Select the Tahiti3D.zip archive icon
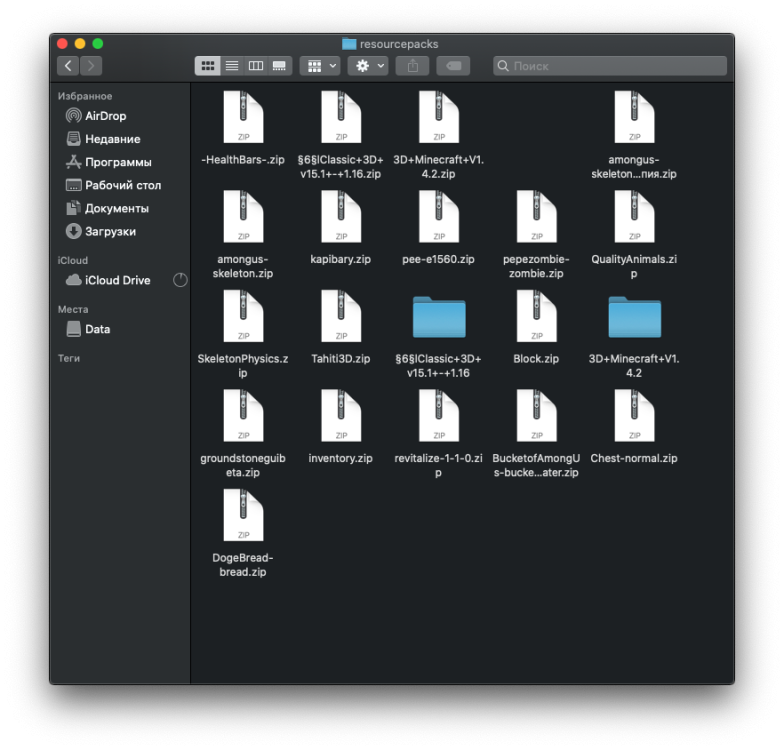The width and height of the screenshot is (784, 750). pyautogui.click(x=340, y=316)
